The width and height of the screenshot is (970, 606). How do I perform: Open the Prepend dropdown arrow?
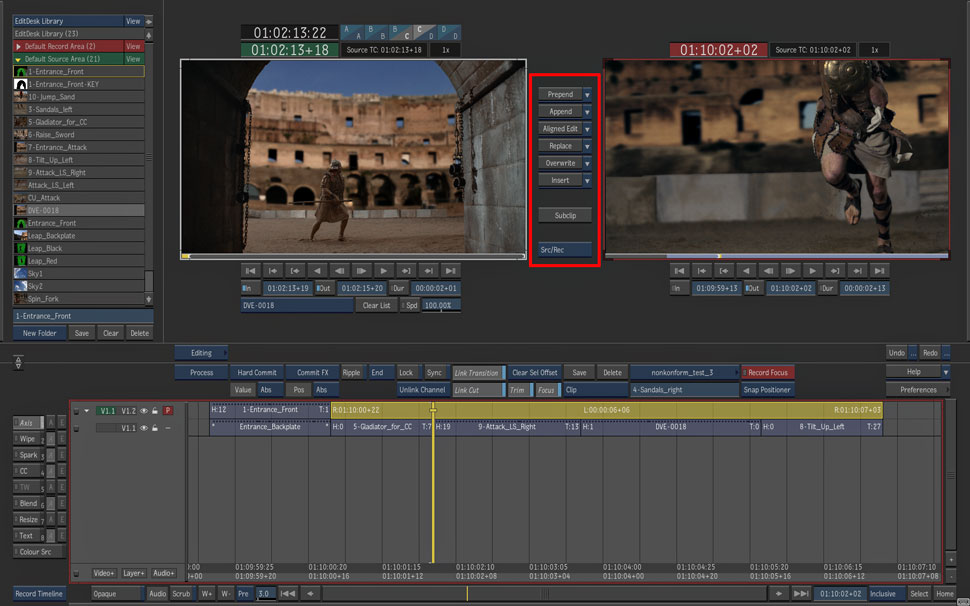[x=587, y=95]
